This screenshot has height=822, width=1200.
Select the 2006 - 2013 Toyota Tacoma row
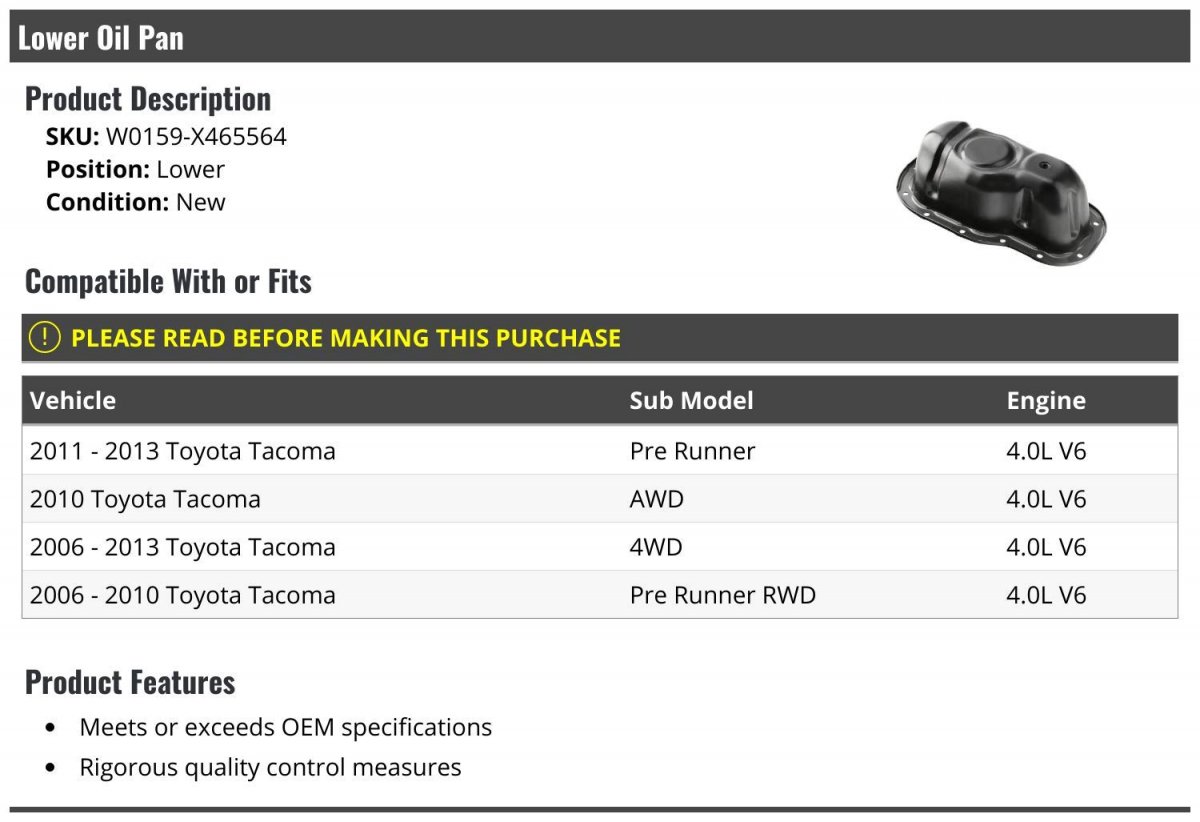tap(183, 547)
